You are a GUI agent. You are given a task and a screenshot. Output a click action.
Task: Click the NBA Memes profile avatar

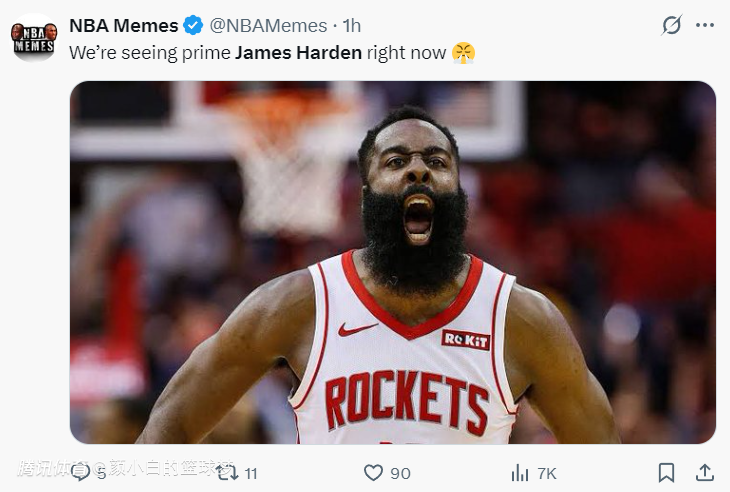point(33,38)
